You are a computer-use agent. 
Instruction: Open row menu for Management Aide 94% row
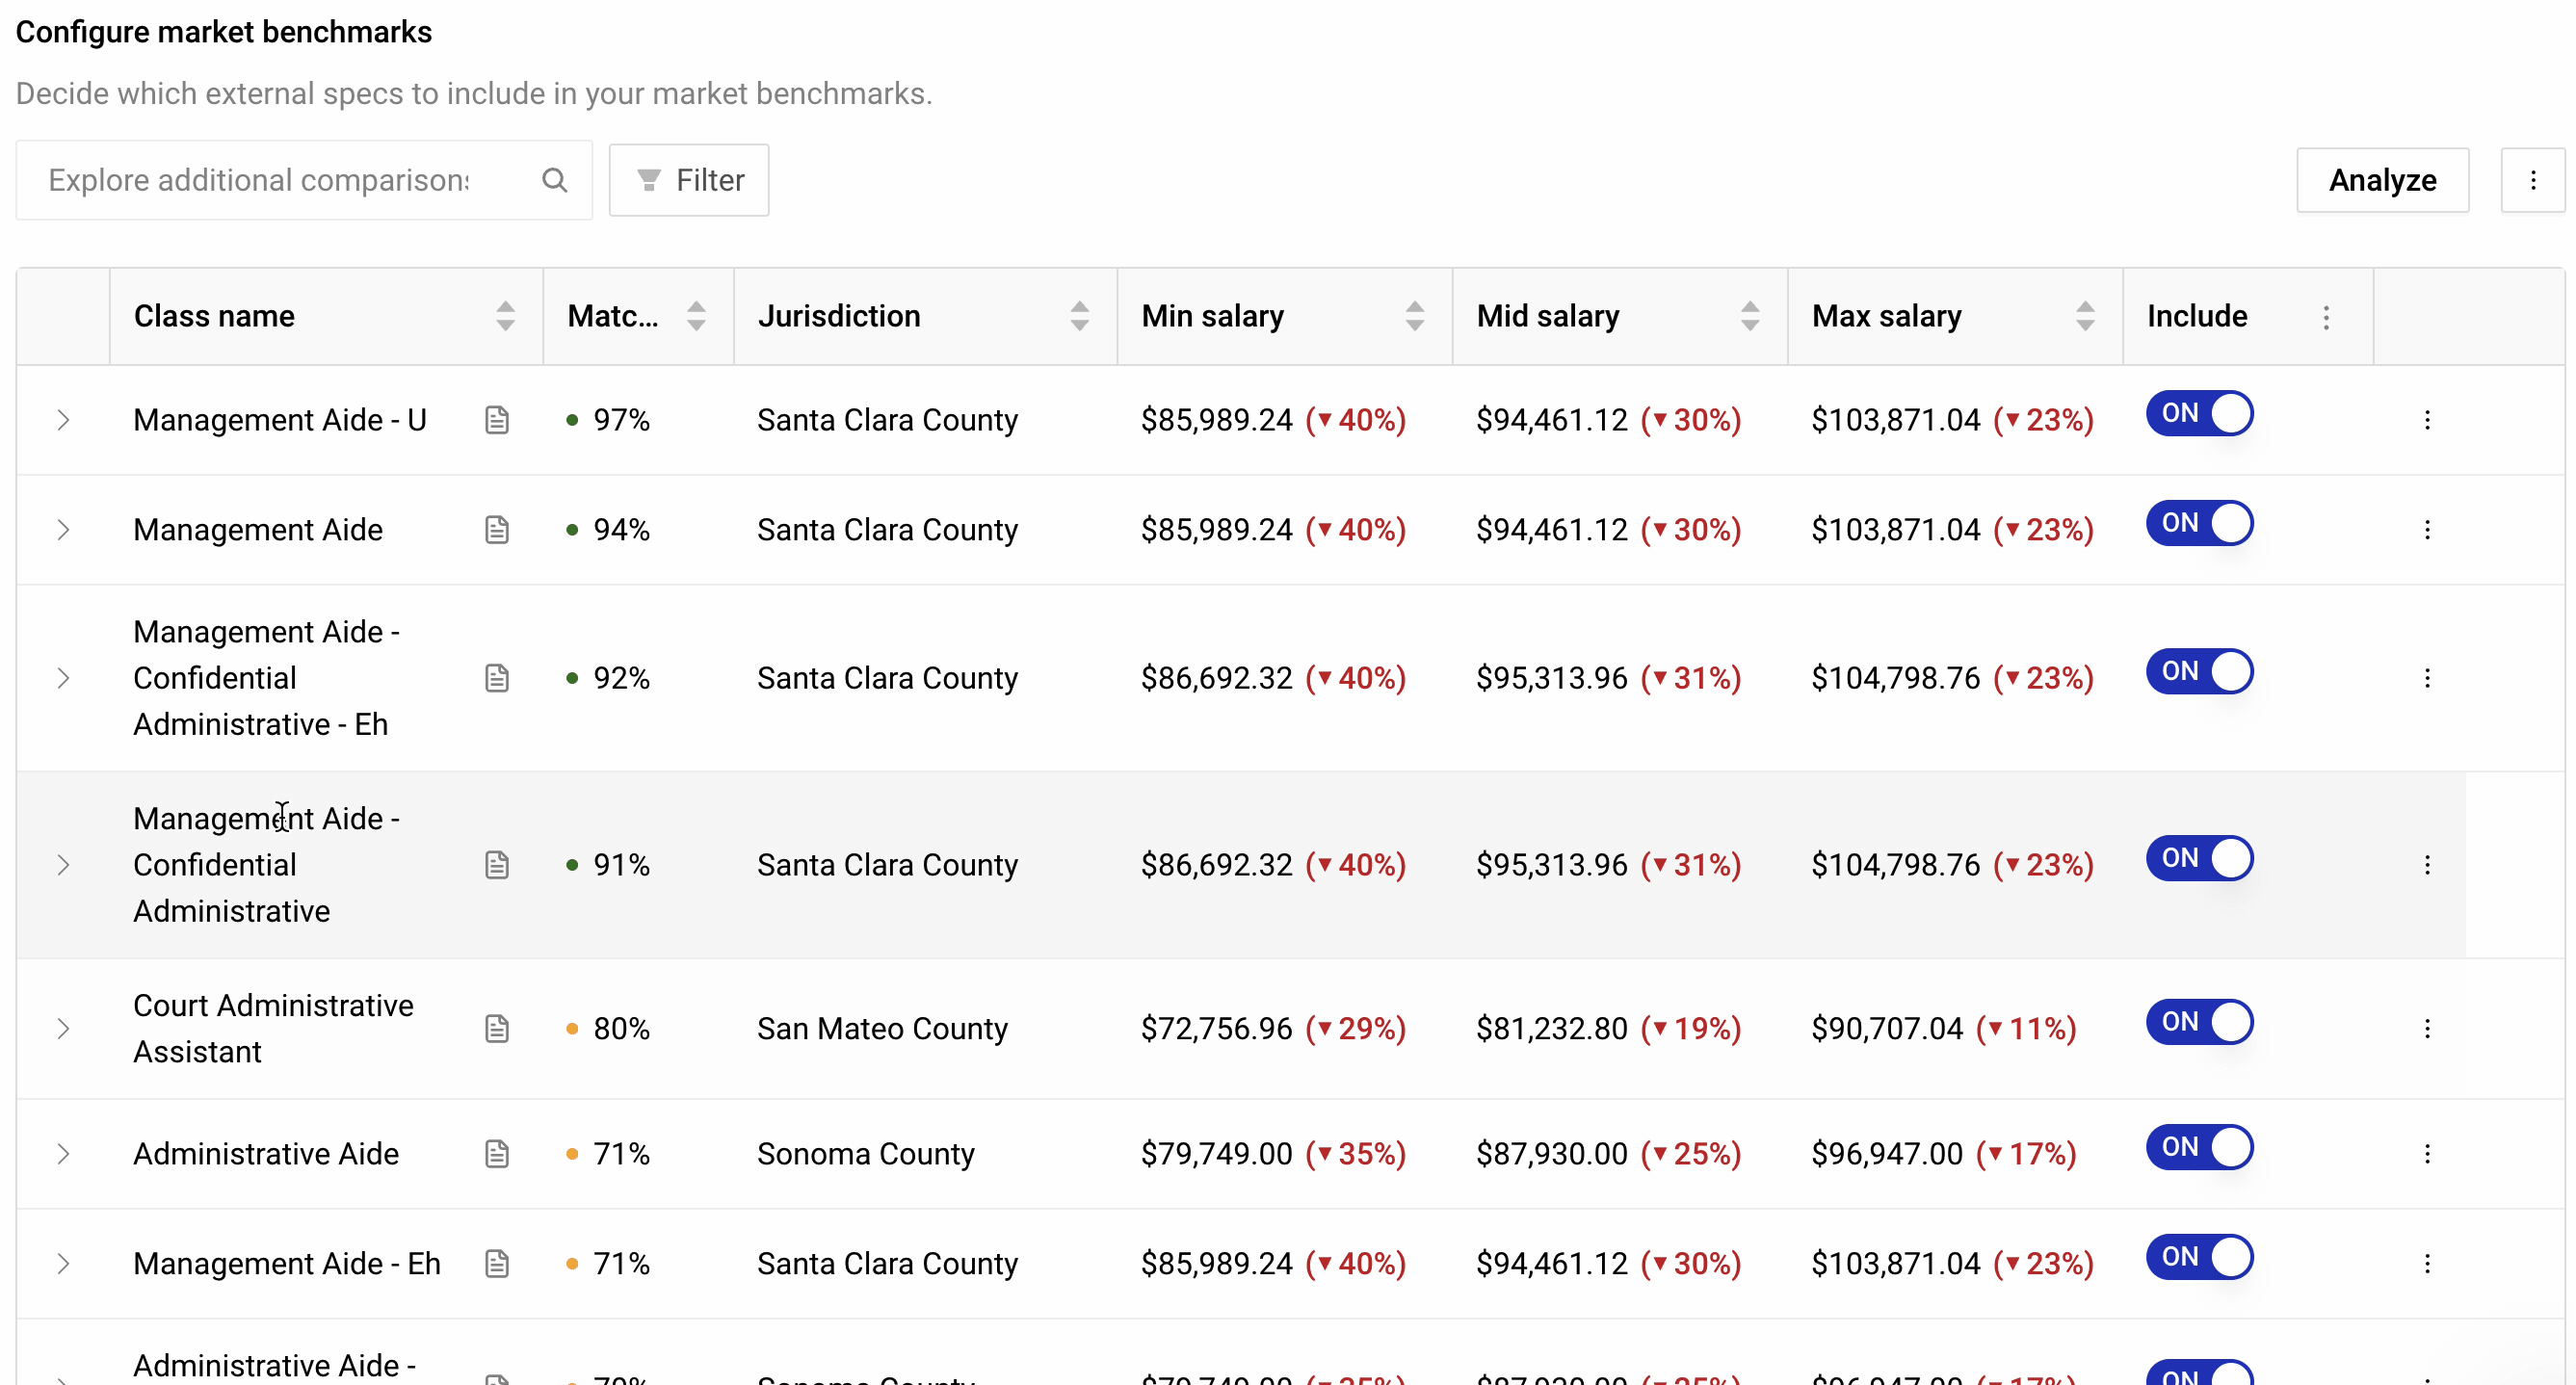(2427, 530)
